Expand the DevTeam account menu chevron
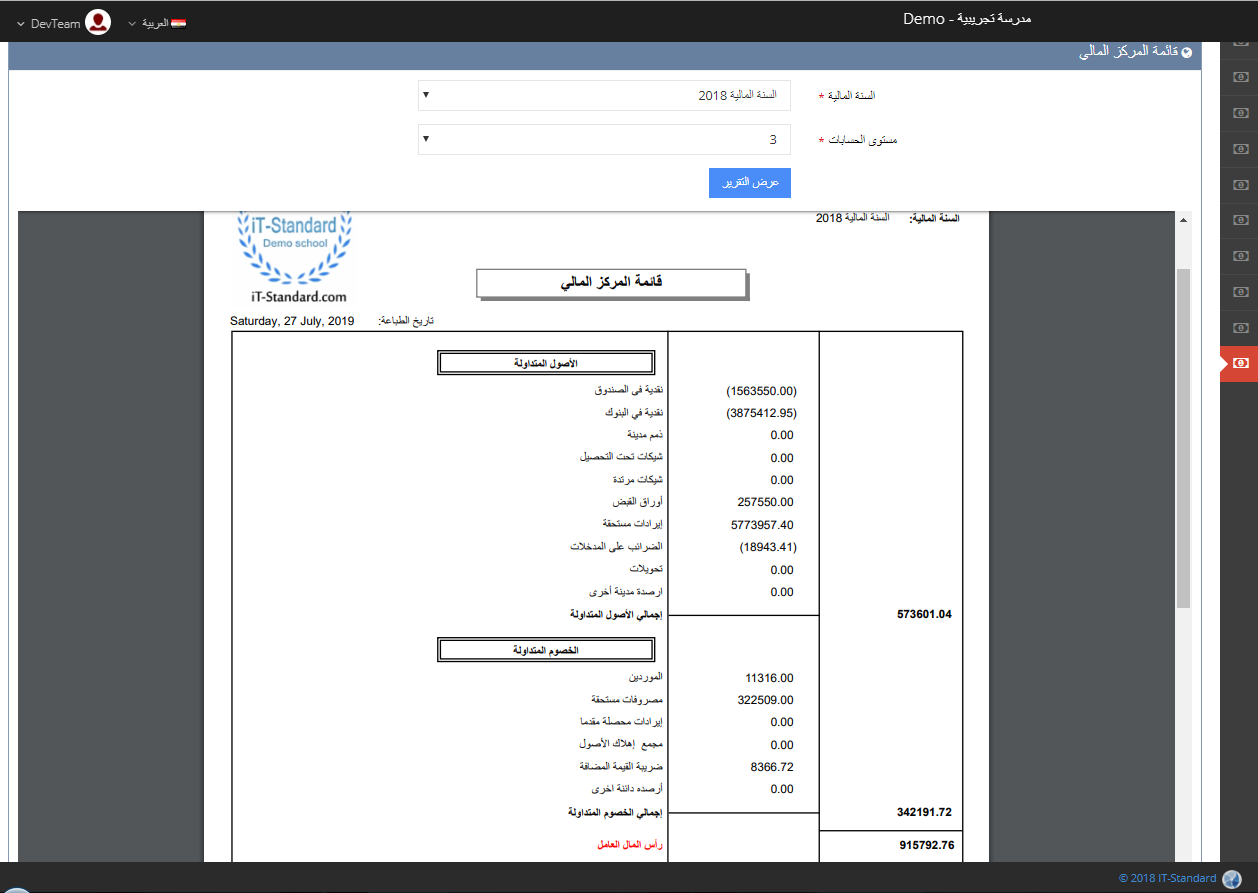1258x893 pixels. point(20,23)
